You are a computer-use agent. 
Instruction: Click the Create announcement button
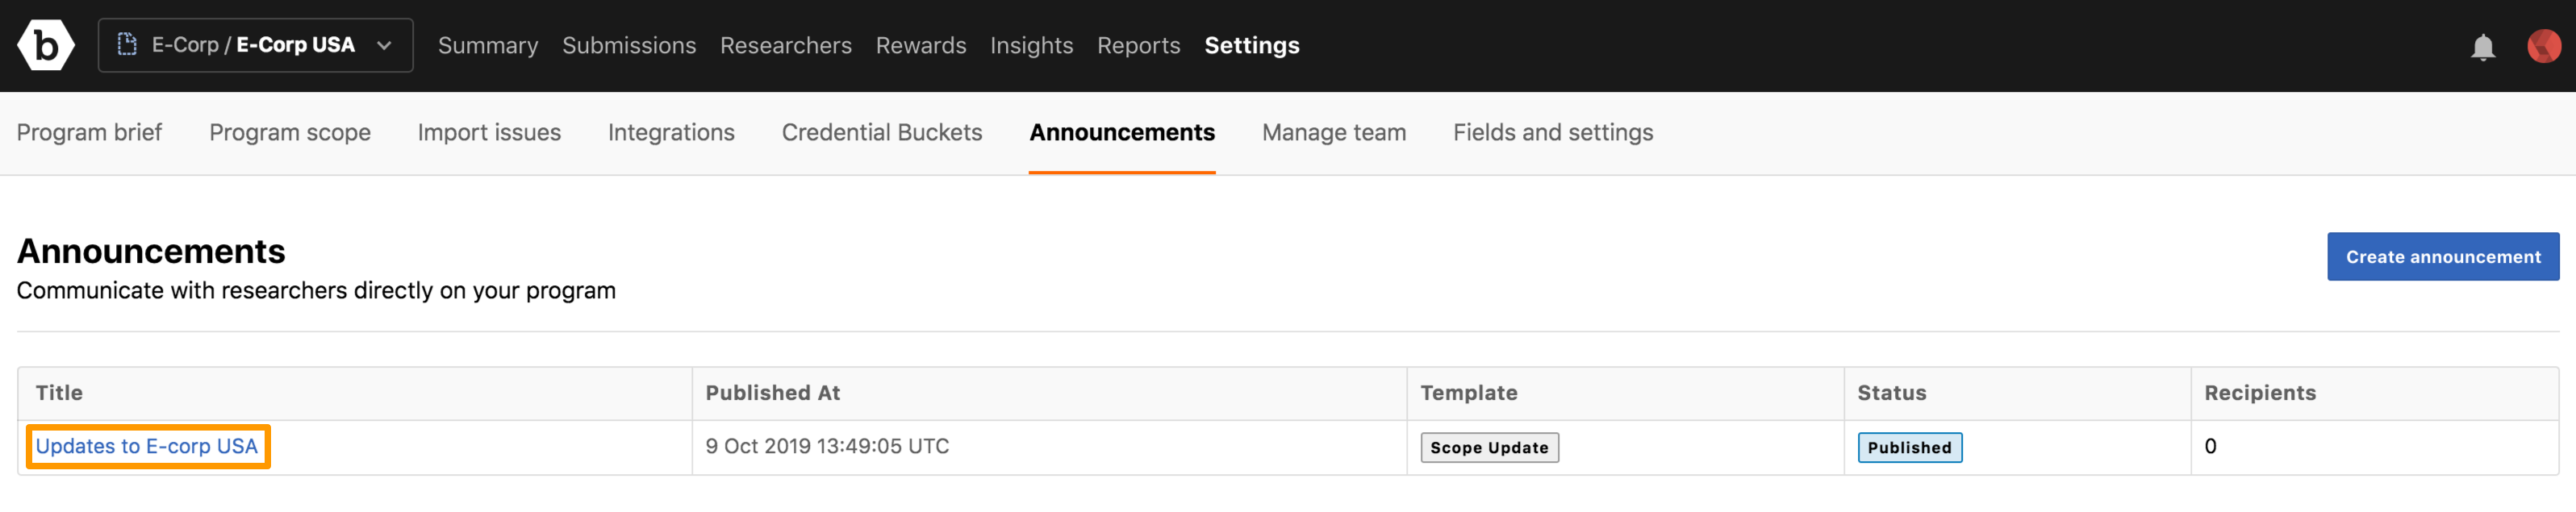tap(2443, 257)
